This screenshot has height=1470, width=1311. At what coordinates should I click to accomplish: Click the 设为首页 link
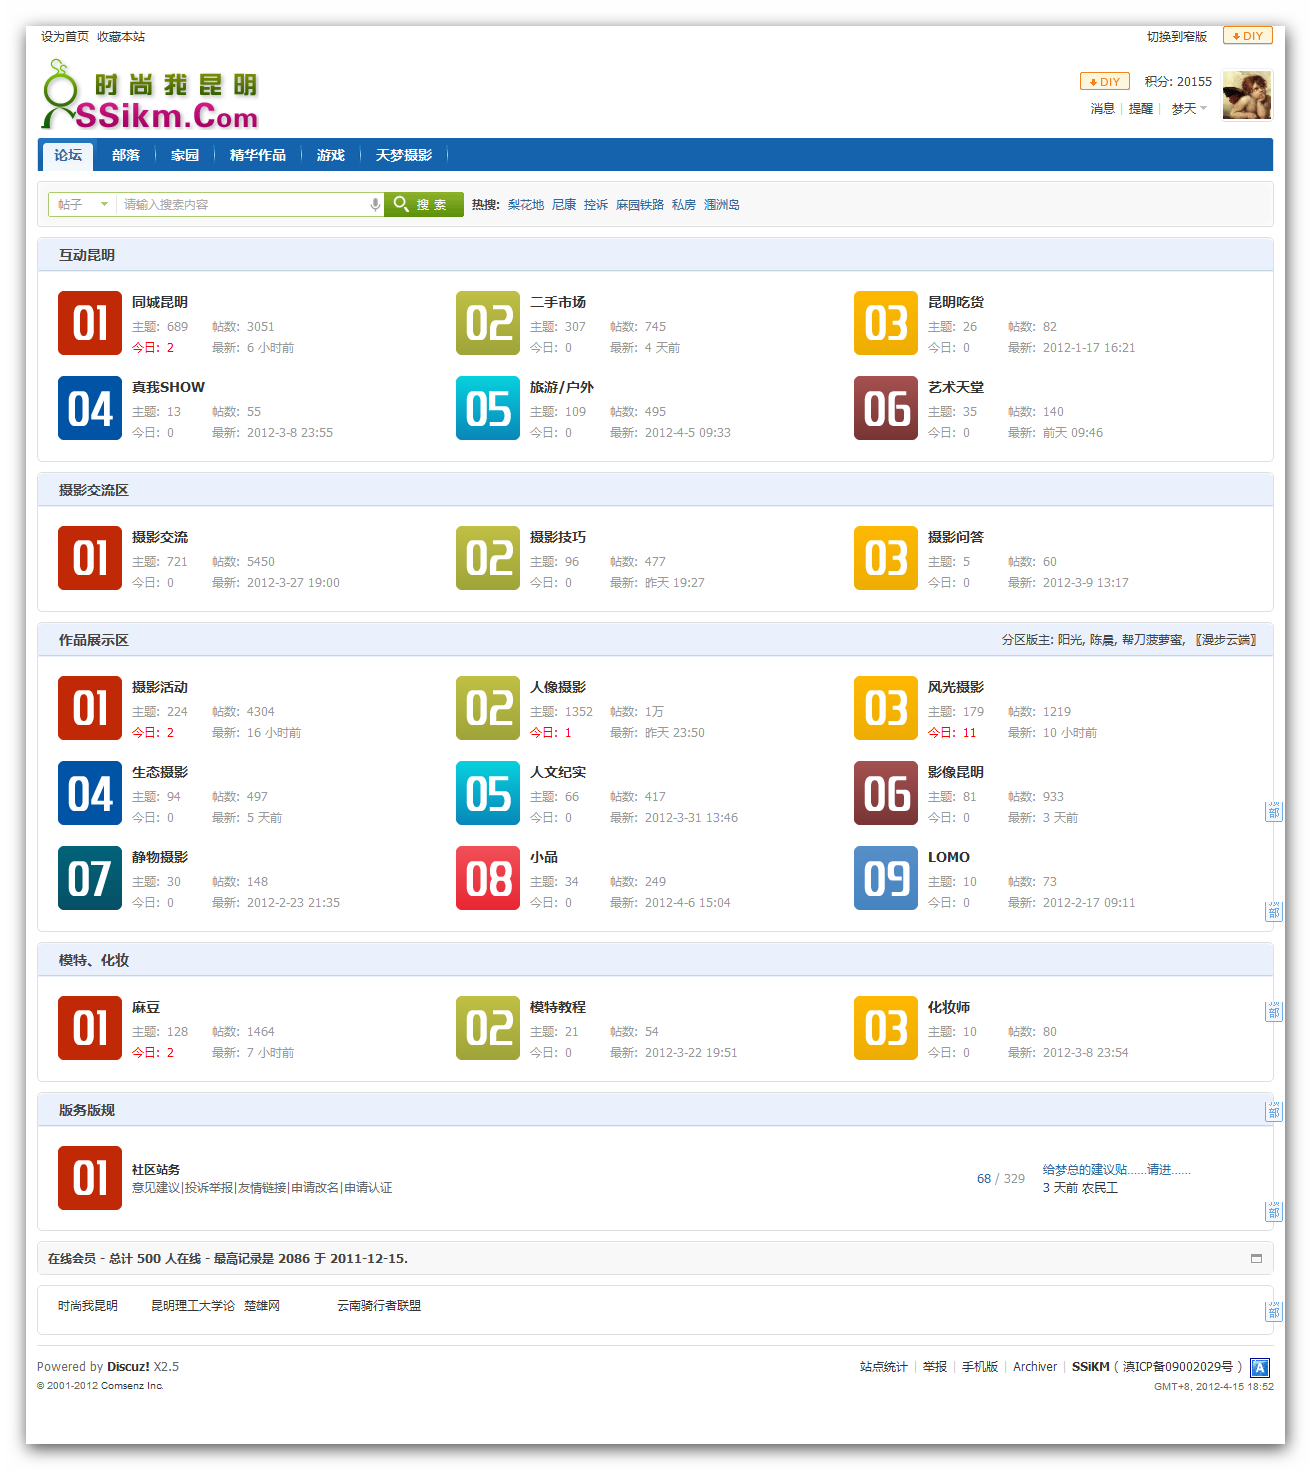pyautogui.click(x=65, y=36)
